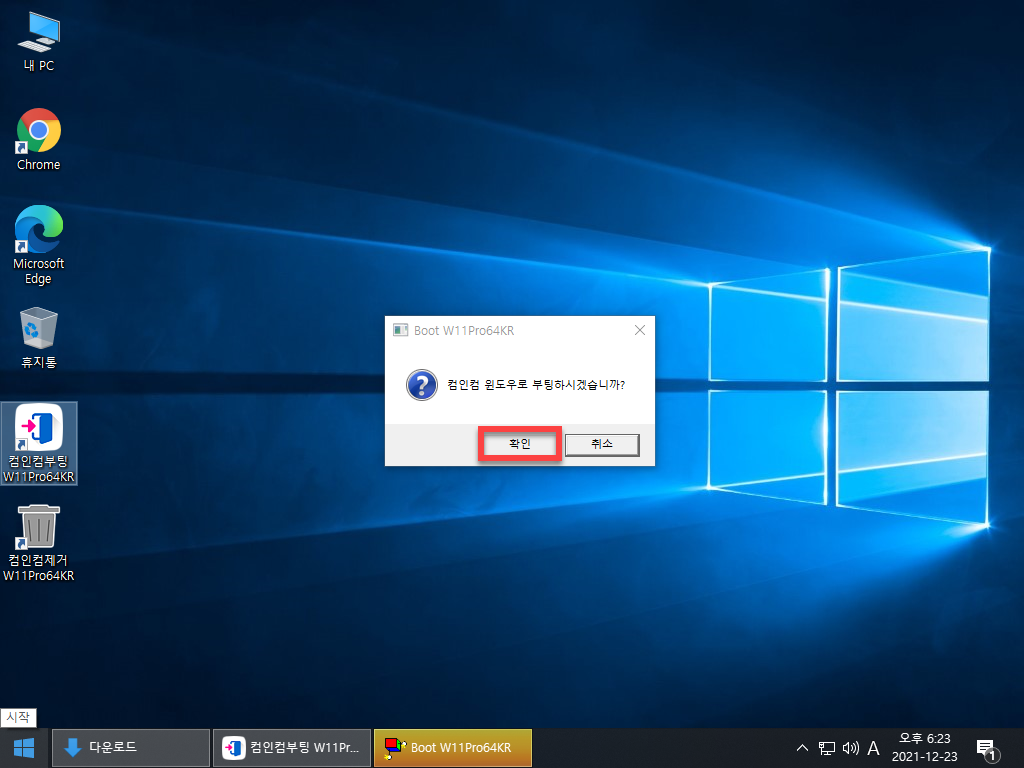Switch to 컴인컴부팅 W11Pr... taskbar item
The image size is (1024, 768).
click(x=292, y=748)
